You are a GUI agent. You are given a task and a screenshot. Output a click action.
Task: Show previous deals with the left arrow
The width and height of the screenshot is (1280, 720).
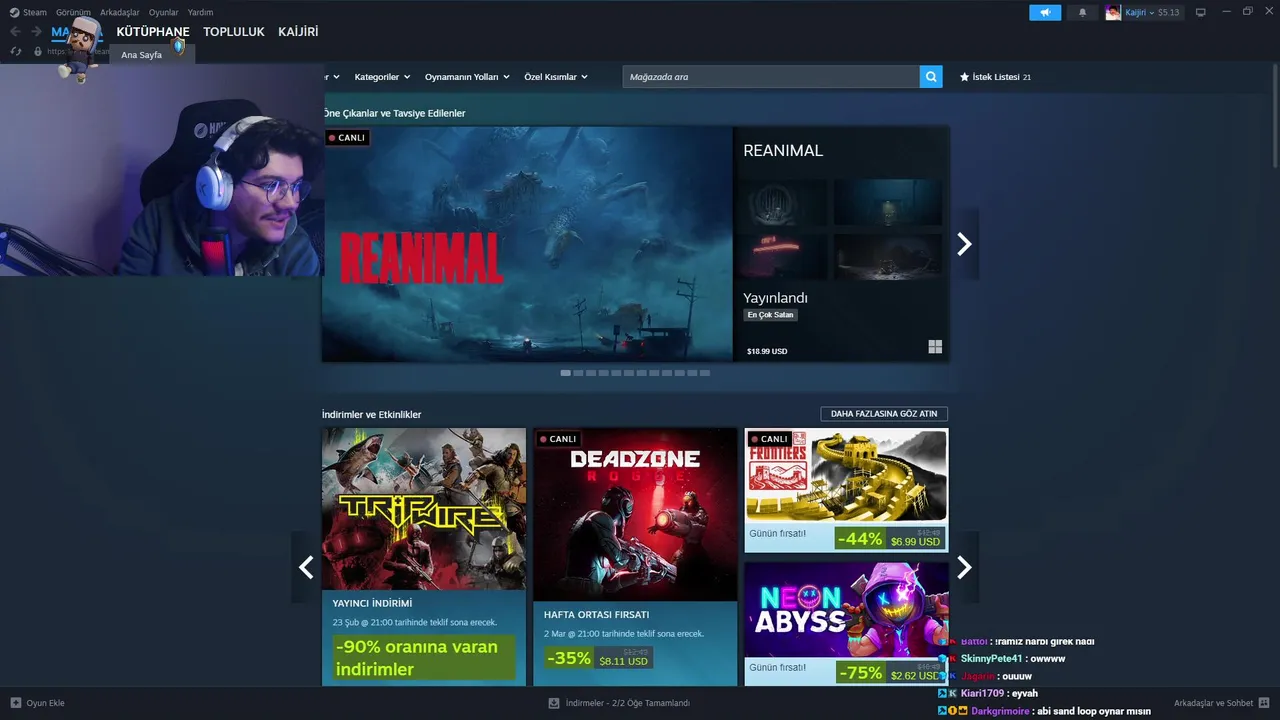coord(306,567)
